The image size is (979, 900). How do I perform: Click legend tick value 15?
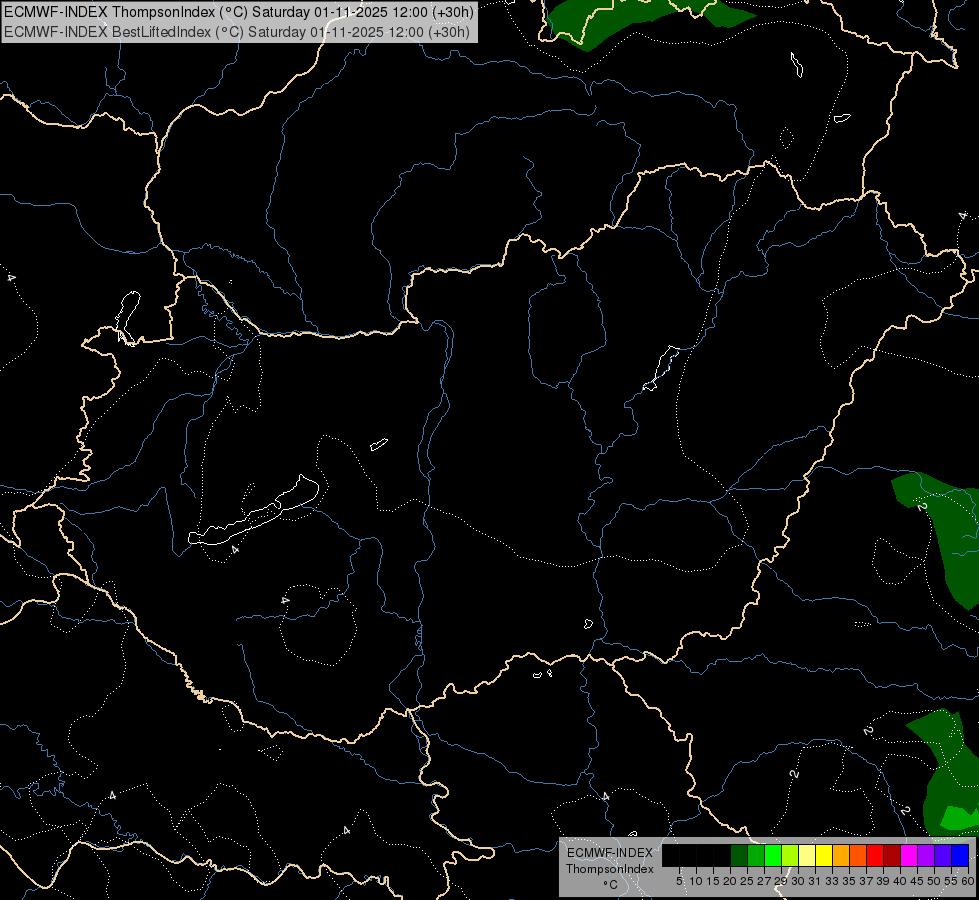point(713,881)
